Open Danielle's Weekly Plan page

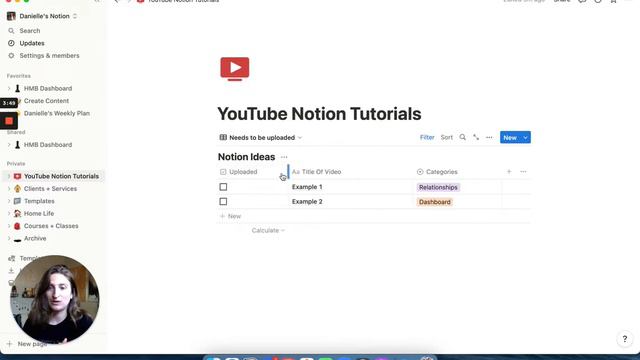pos(57,113)
